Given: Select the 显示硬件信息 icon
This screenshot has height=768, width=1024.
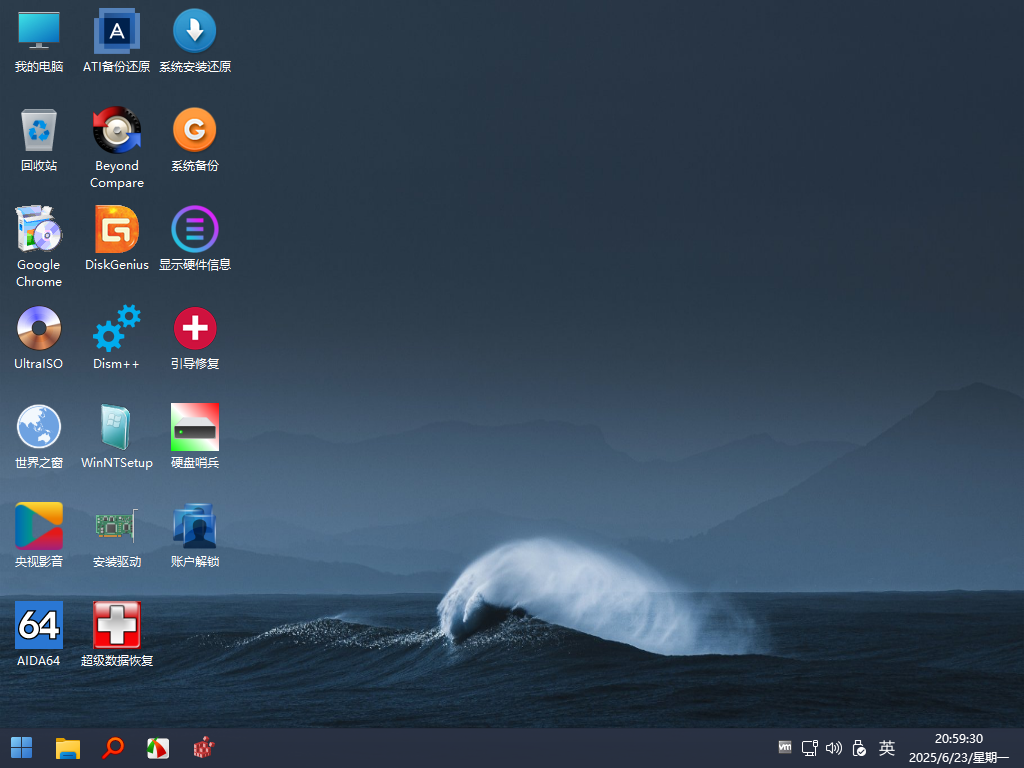Looking at the screenshot, I should pyautogui.click(x=195, y=230).
